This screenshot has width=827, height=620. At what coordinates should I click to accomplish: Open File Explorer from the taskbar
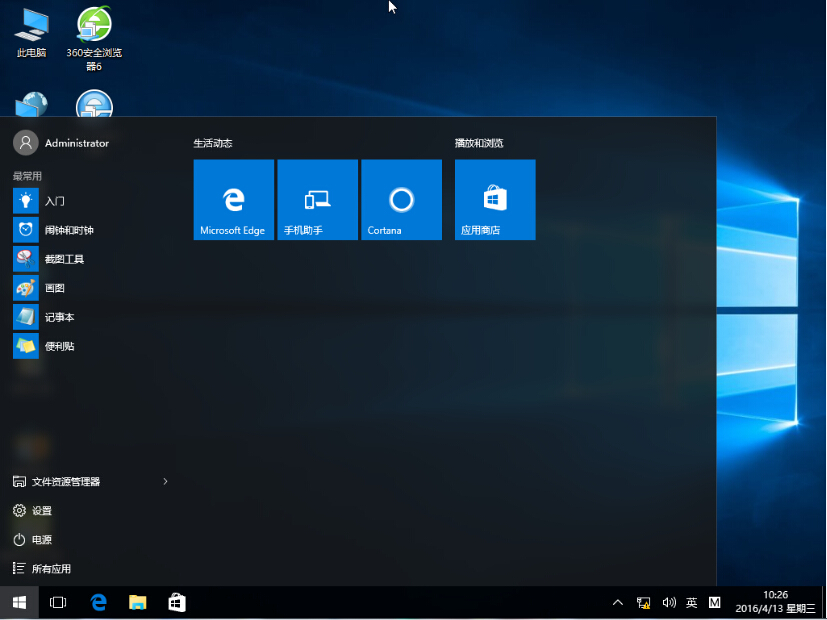138,602
